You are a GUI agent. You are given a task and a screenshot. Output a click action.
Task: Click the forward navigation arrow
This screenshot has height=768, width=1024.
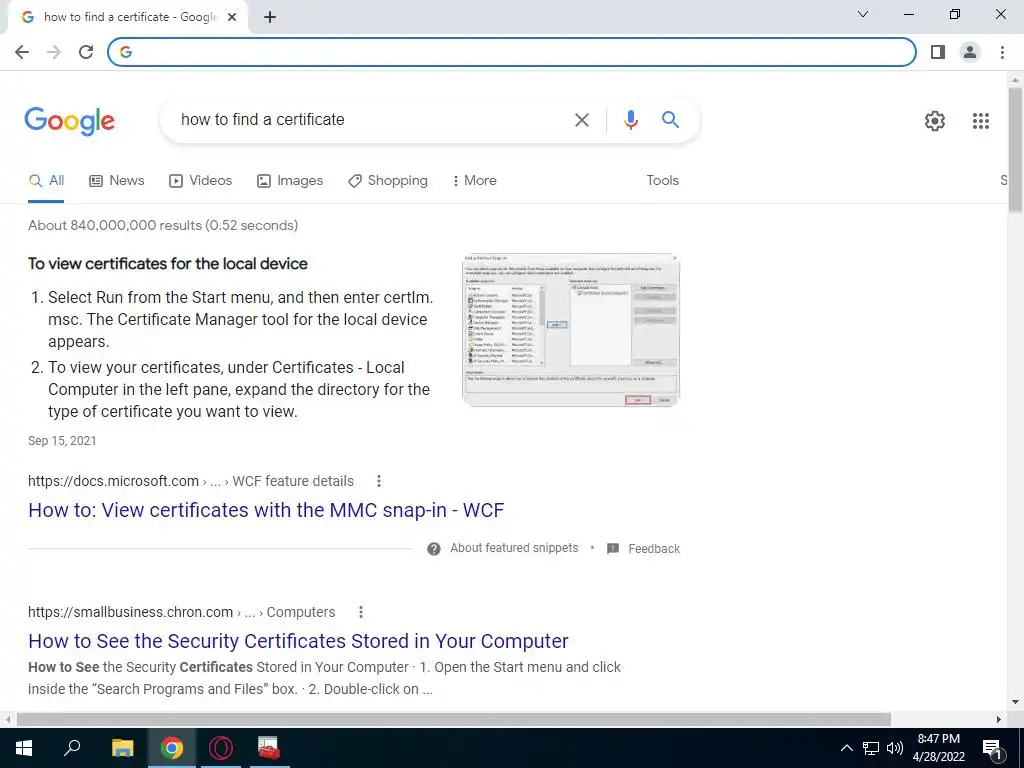tap(54, 52)
